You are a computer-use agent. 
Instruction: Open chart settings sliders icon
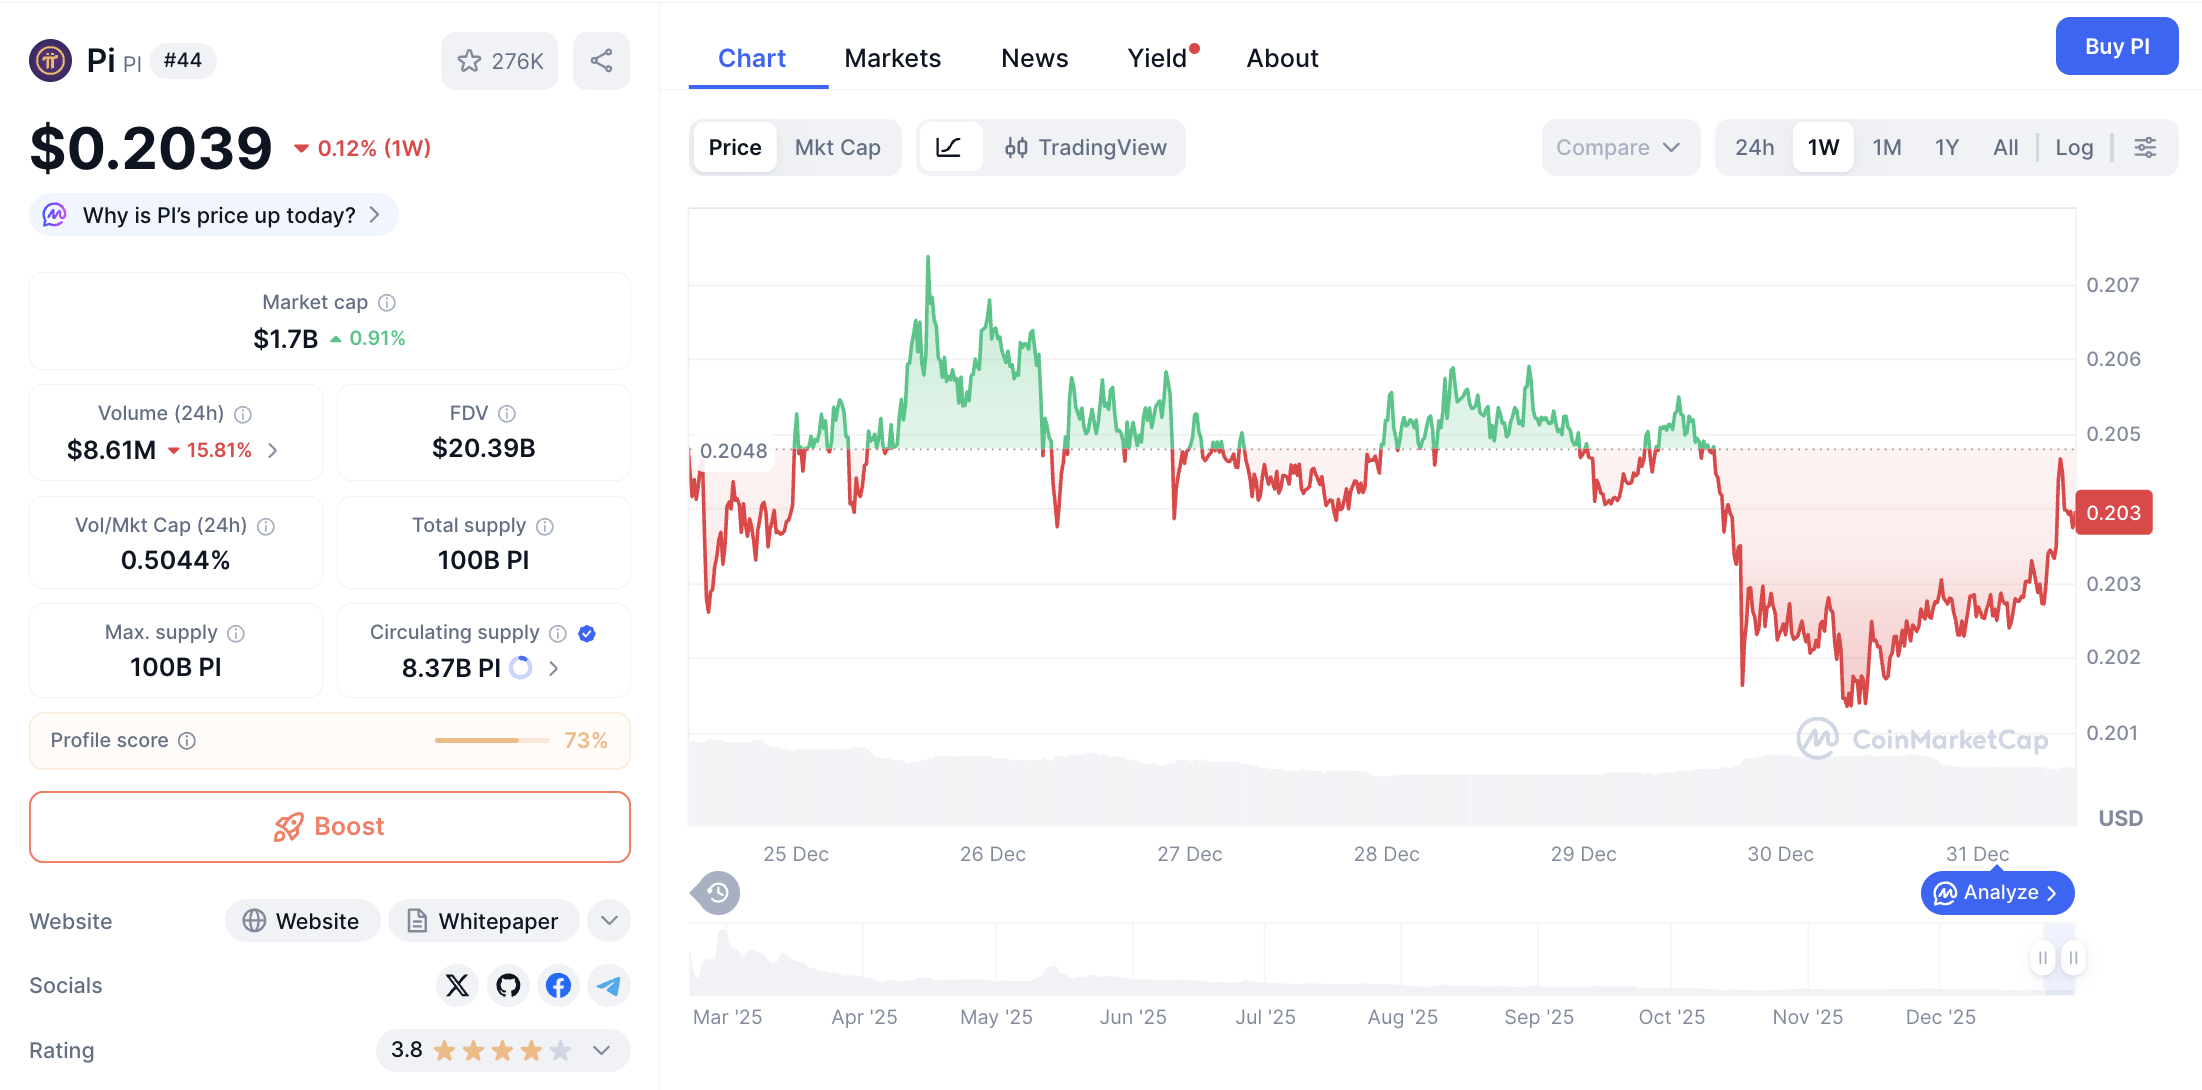click(2146, 147)
